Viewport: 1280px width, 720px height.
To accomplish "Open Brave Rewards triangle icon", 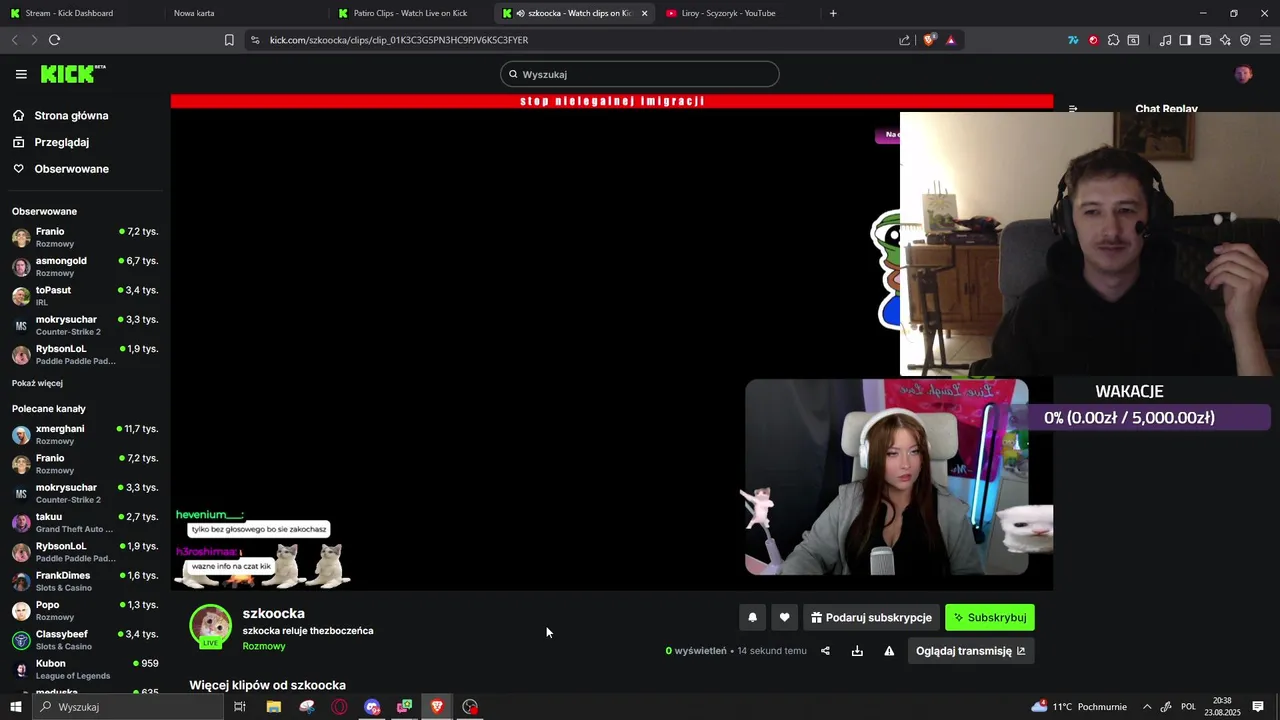I will (950, 40).
